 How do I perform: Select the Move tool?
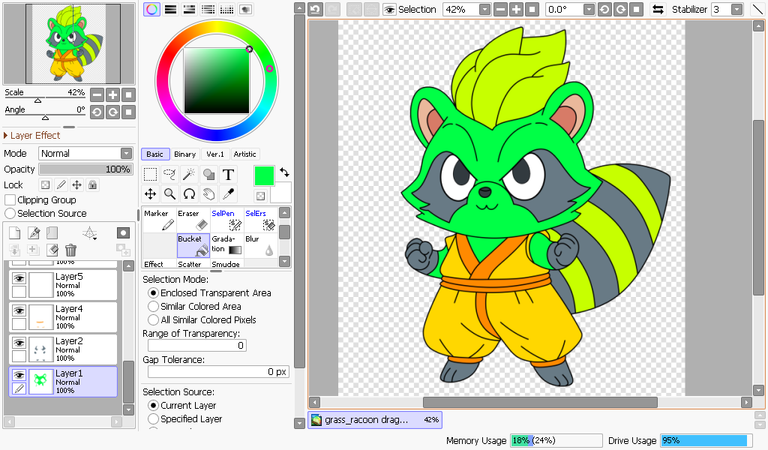(x=150, y=194)
